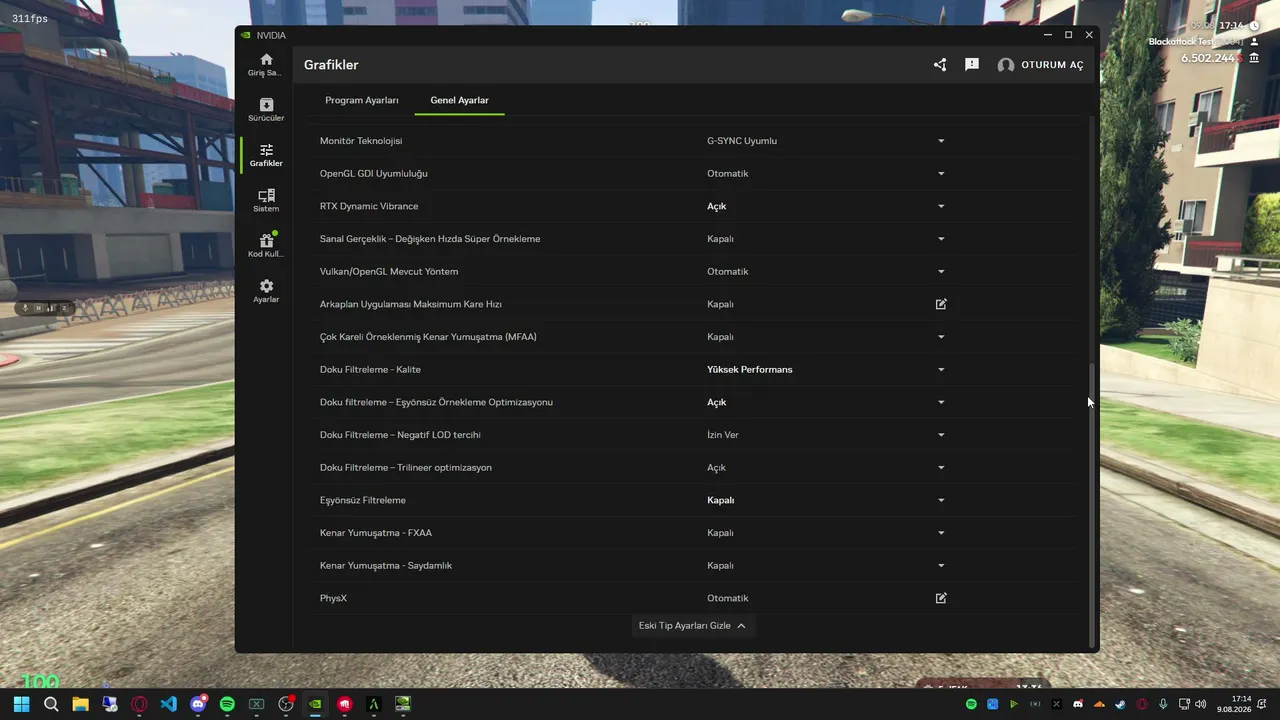The image size is (1280, 720).
Task: Expand Doku Filtreleme - Kalite dropdown
Action: (x=941, y=370)
